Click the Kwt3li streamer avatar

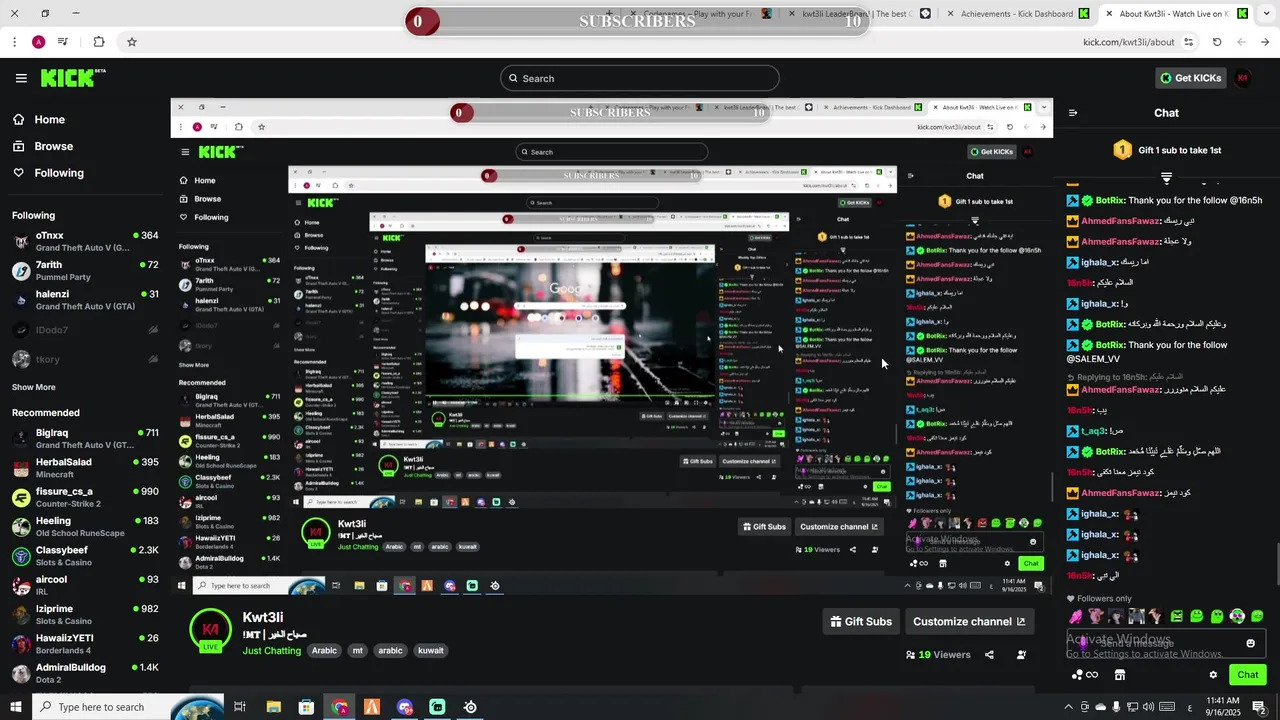[211, 630]
